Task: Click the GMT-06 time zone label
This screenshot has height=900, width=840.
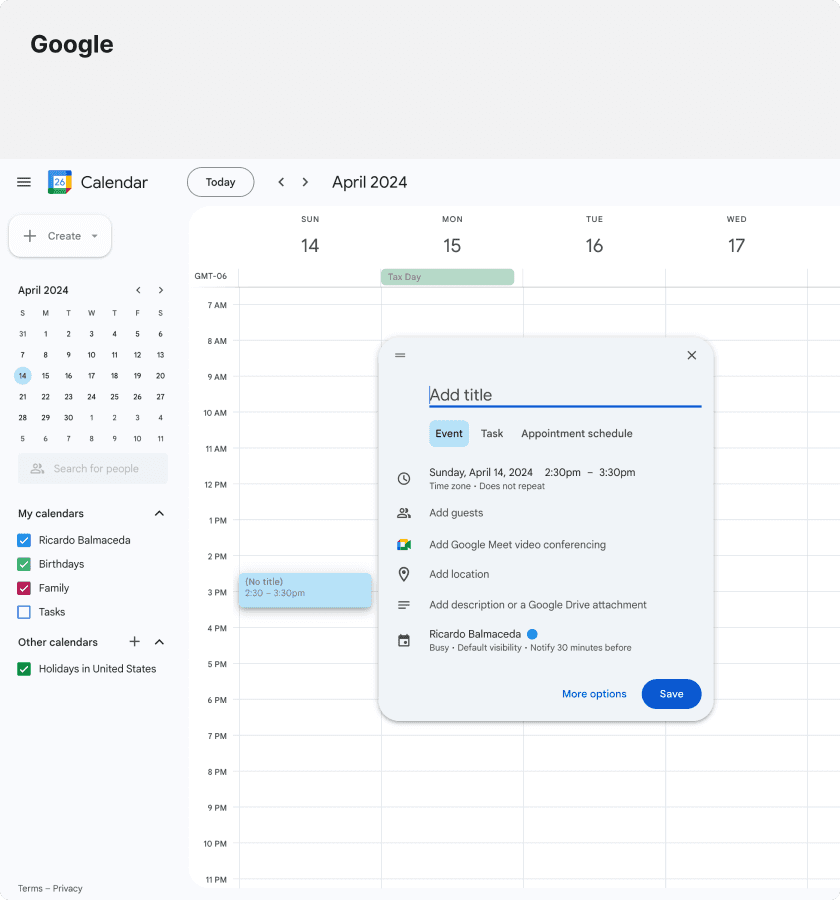Action: pyautogui.click(x=211, y=276)
